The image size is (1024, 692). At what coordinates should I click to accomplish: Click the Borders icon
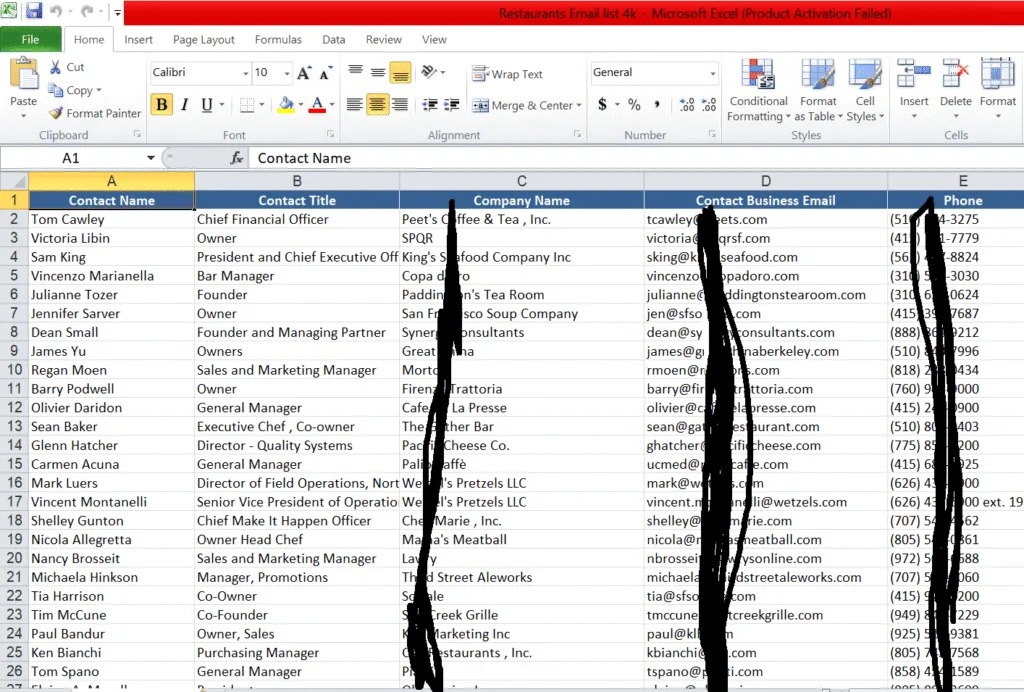pos(247,104)
